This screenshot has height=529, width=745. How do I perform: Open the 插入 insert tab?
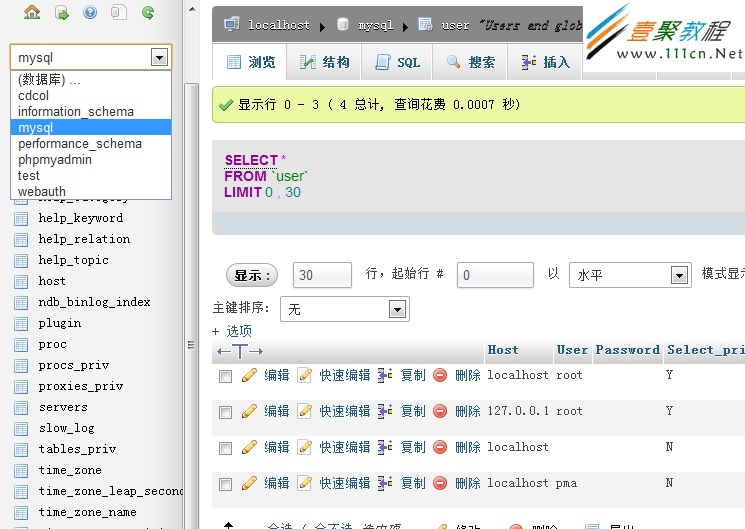[545, 62]
